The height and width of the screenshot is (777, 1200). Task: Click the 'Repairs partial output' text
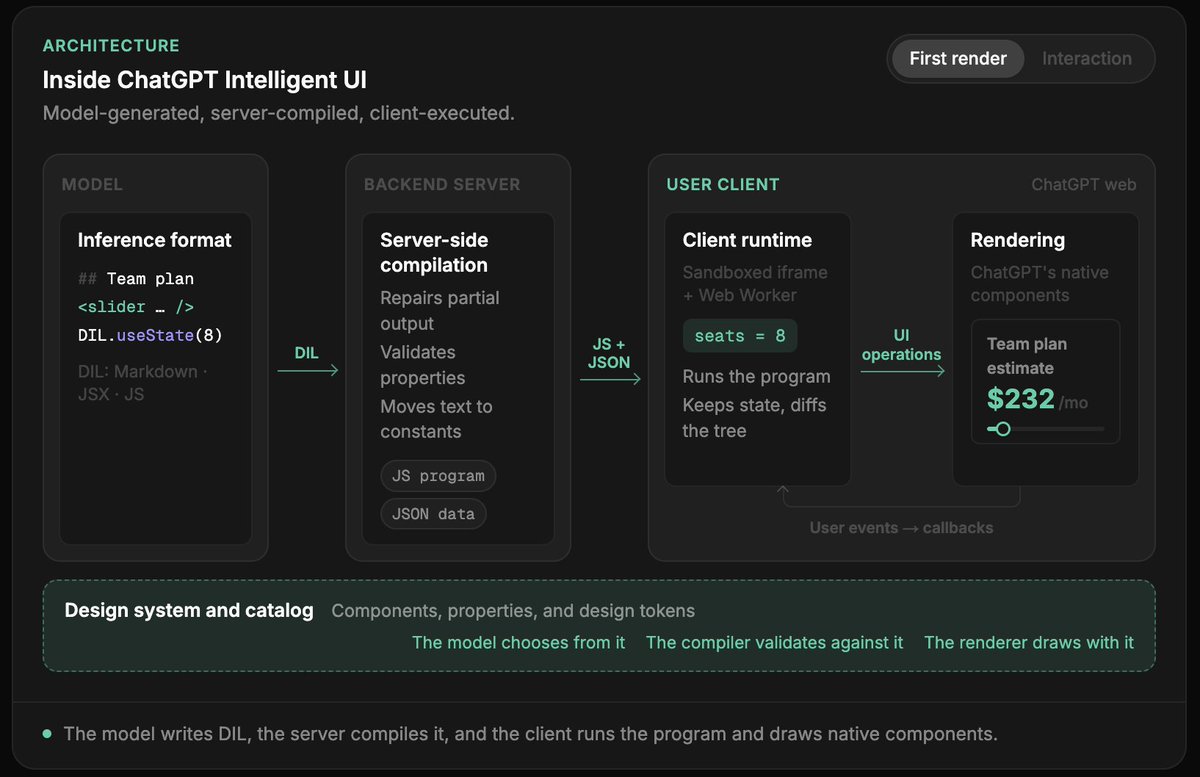tap(440, 311)
